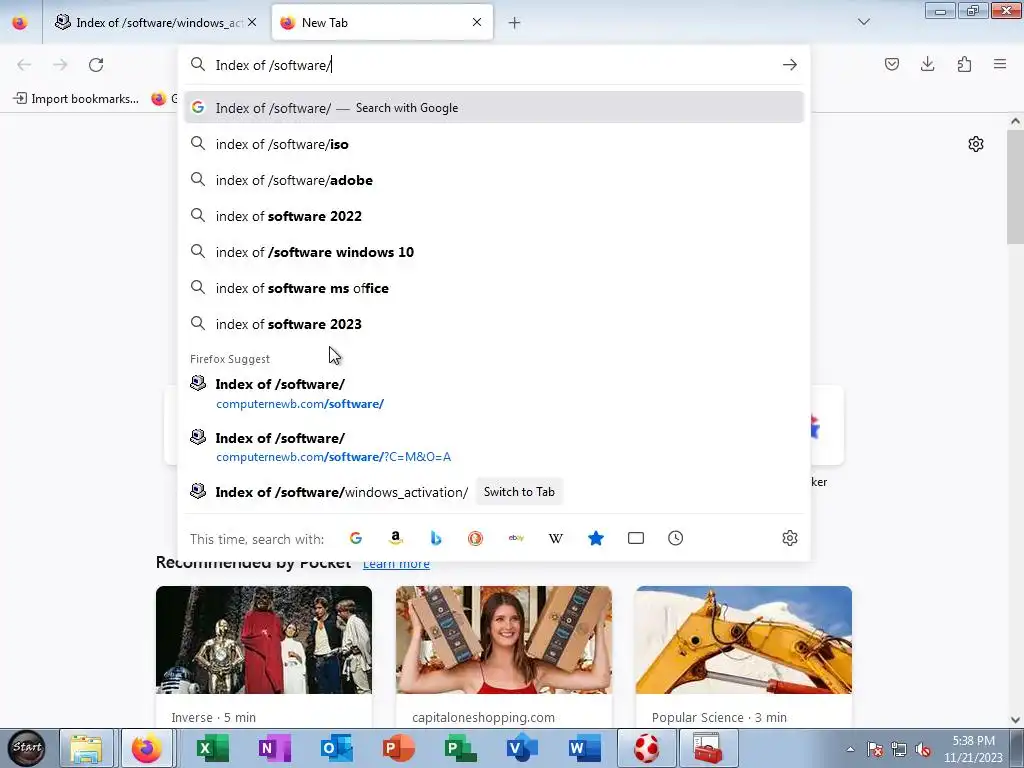
Task: Open computernewb.com/software/ history suggestion
Action: coord(494,393)
